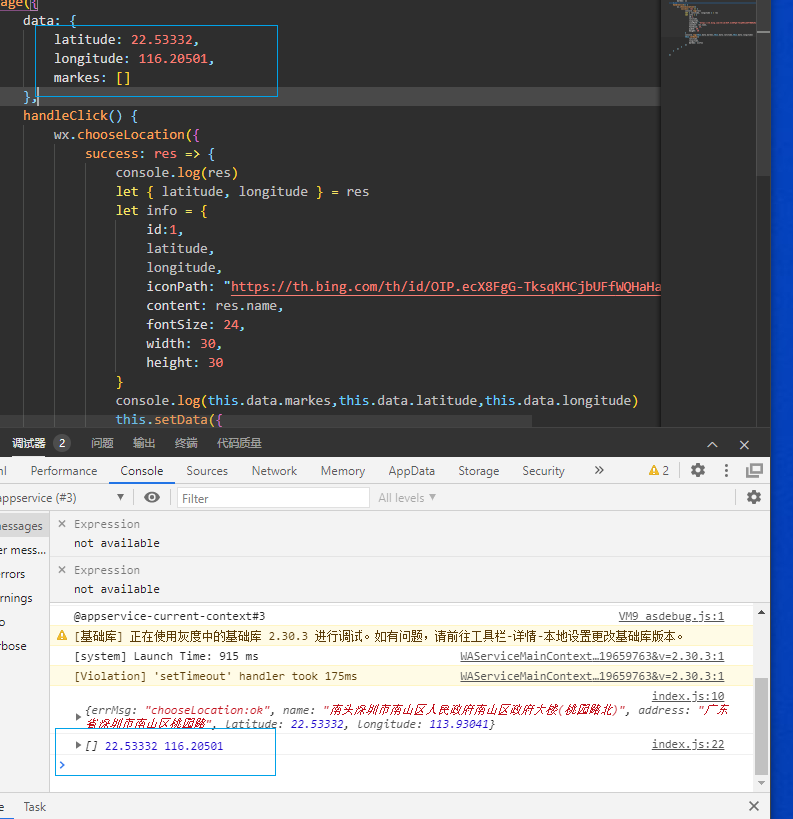The image size is (793, 819).
Task: Click longitude value 116.20501 in data
Action: [x=173, y=58]
